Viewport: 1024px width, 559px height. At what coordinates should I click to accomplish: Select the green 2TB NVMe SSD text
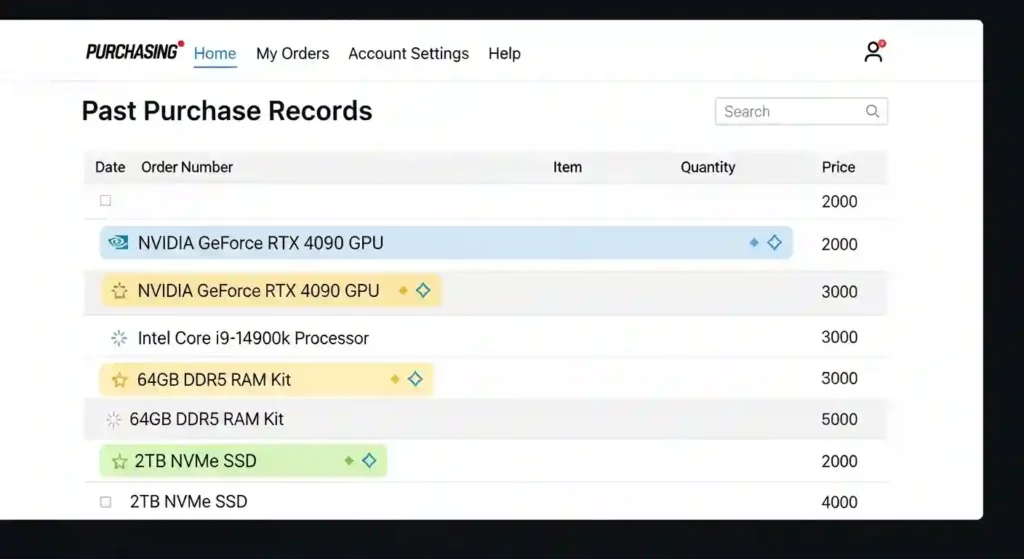(195, 461)
